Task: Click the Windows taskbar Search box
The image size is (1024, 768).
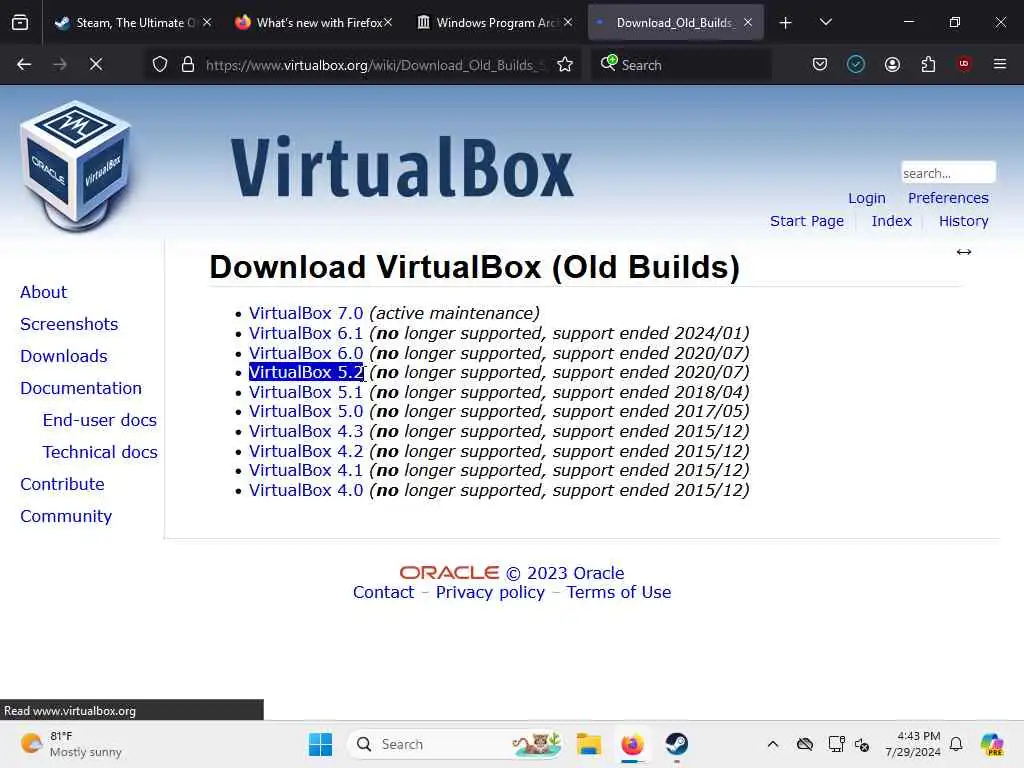Action: tap(456, 744)
